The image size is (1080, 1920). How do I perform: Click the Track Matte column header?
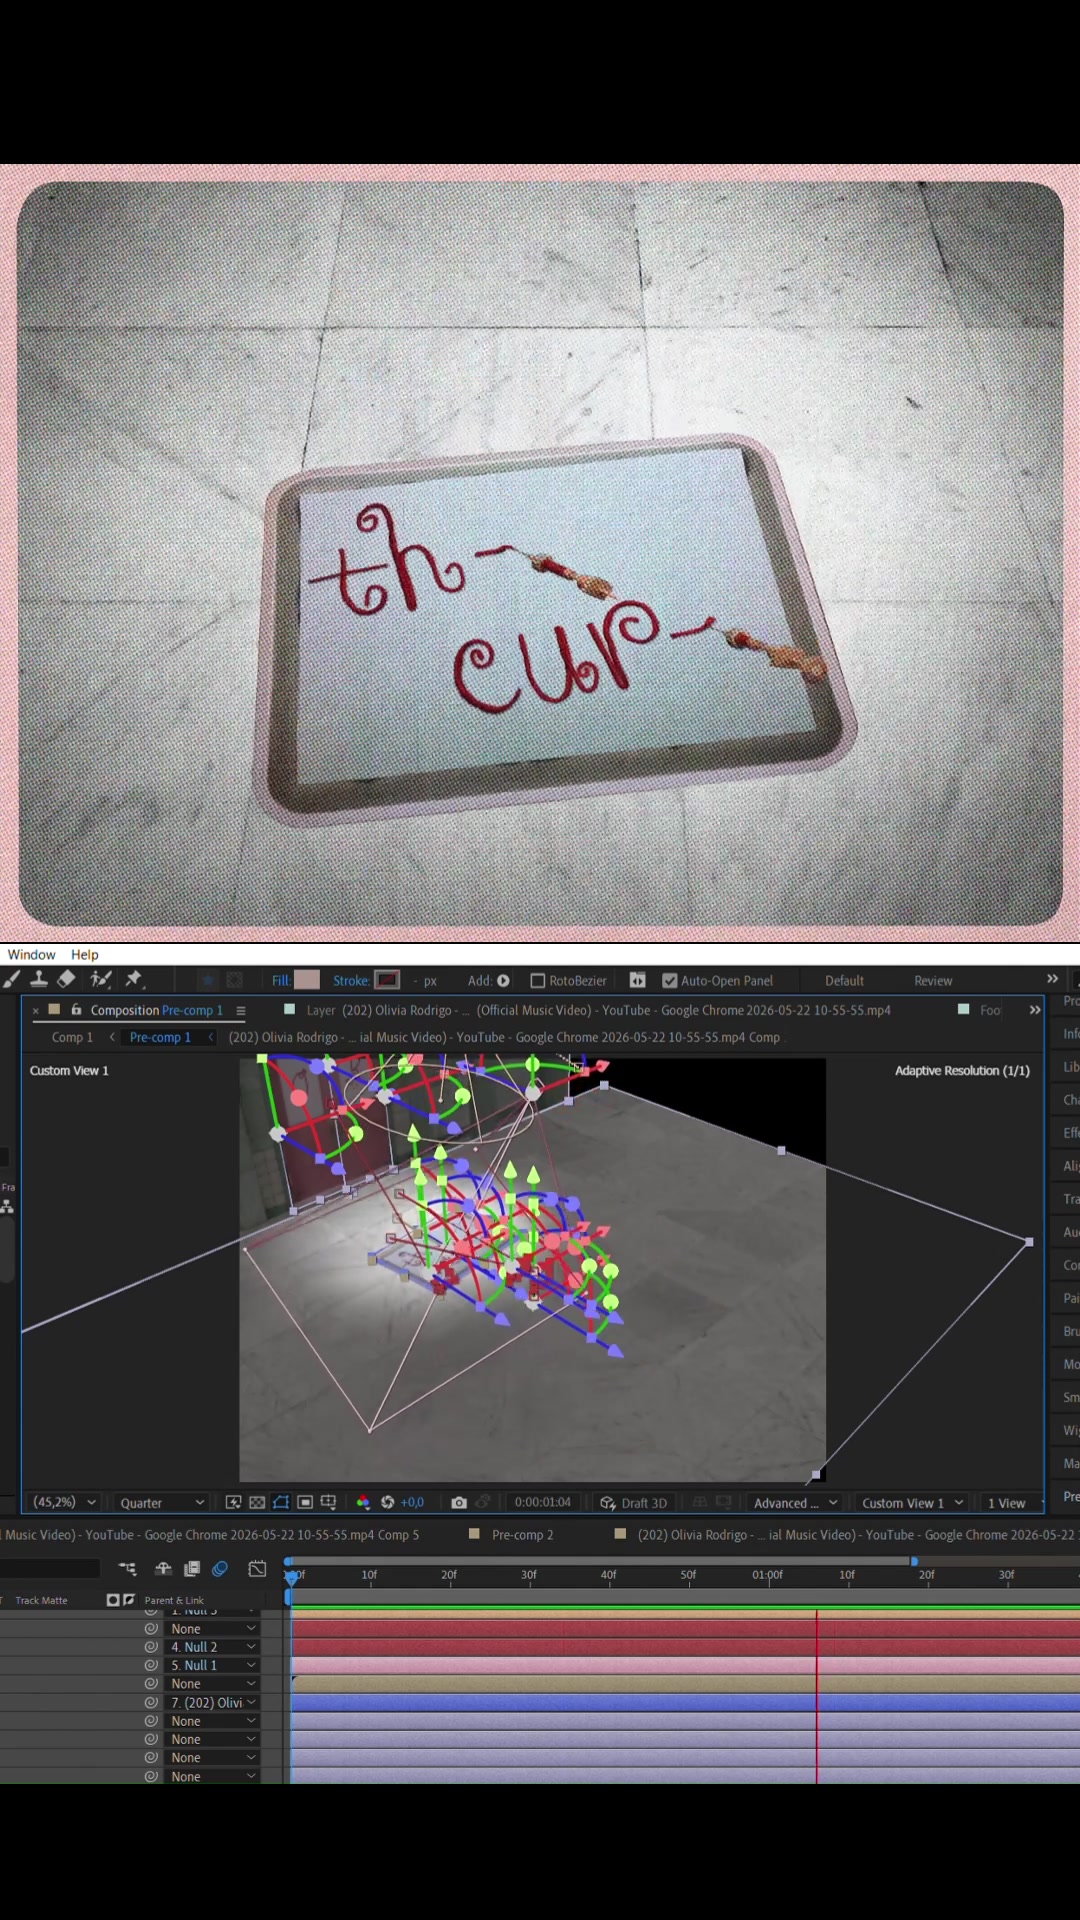pos(41,1600)
